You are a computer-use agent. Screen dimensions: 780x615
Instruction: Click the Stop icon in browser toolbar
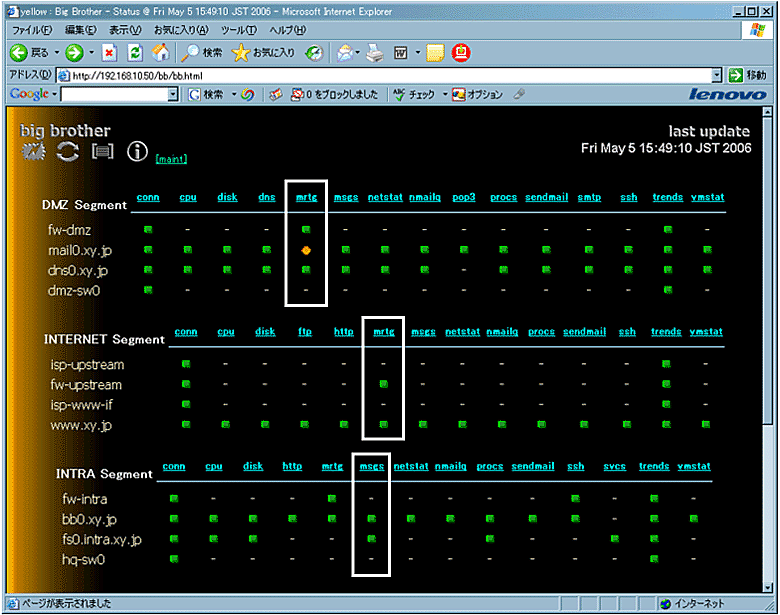pos(110,52)
